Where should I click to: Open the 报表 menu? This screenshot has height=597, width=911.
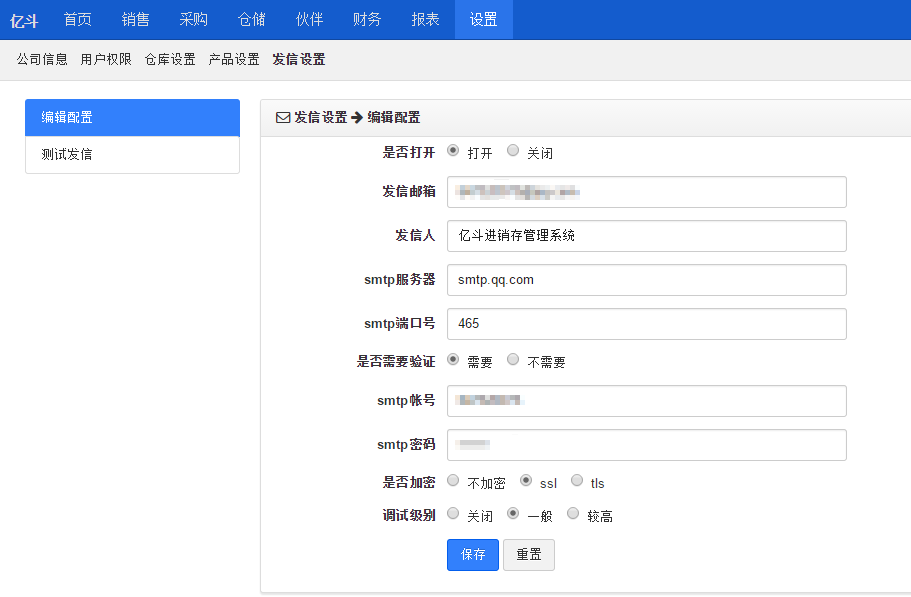(x=425, y=20)
